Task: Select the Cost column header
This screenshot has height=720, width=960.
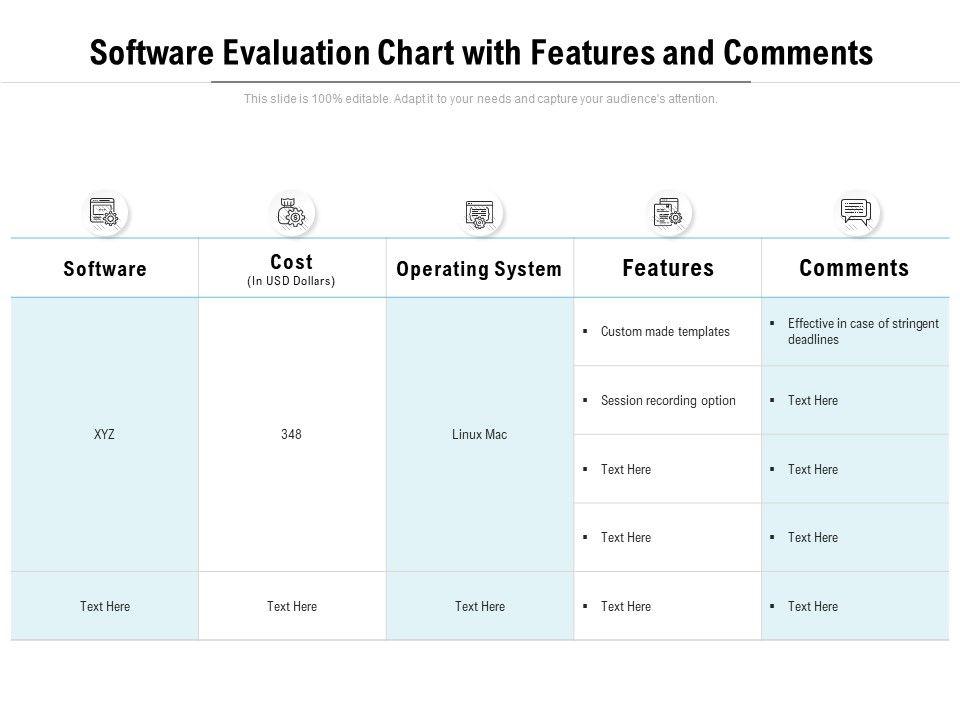Action: point(292,262)
